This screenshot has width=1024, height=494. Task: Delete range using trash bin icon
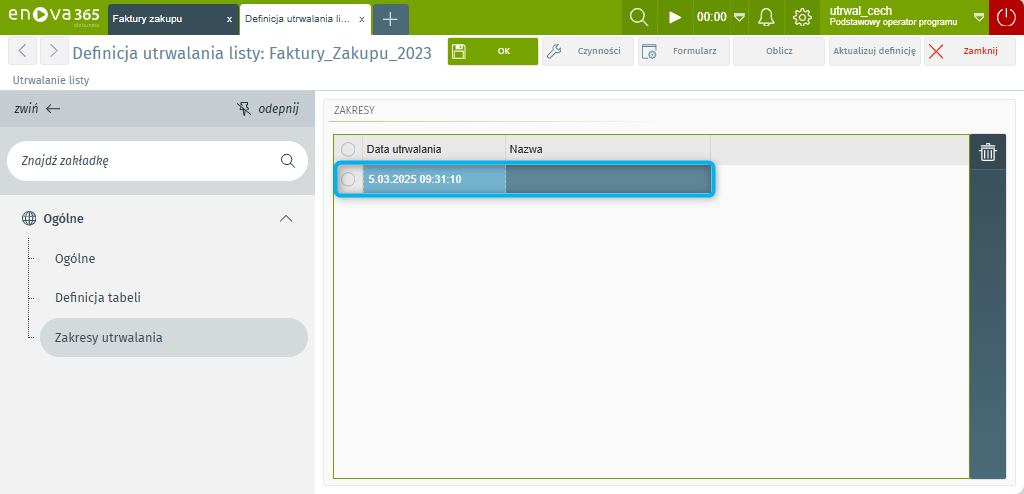coord(988,152)
